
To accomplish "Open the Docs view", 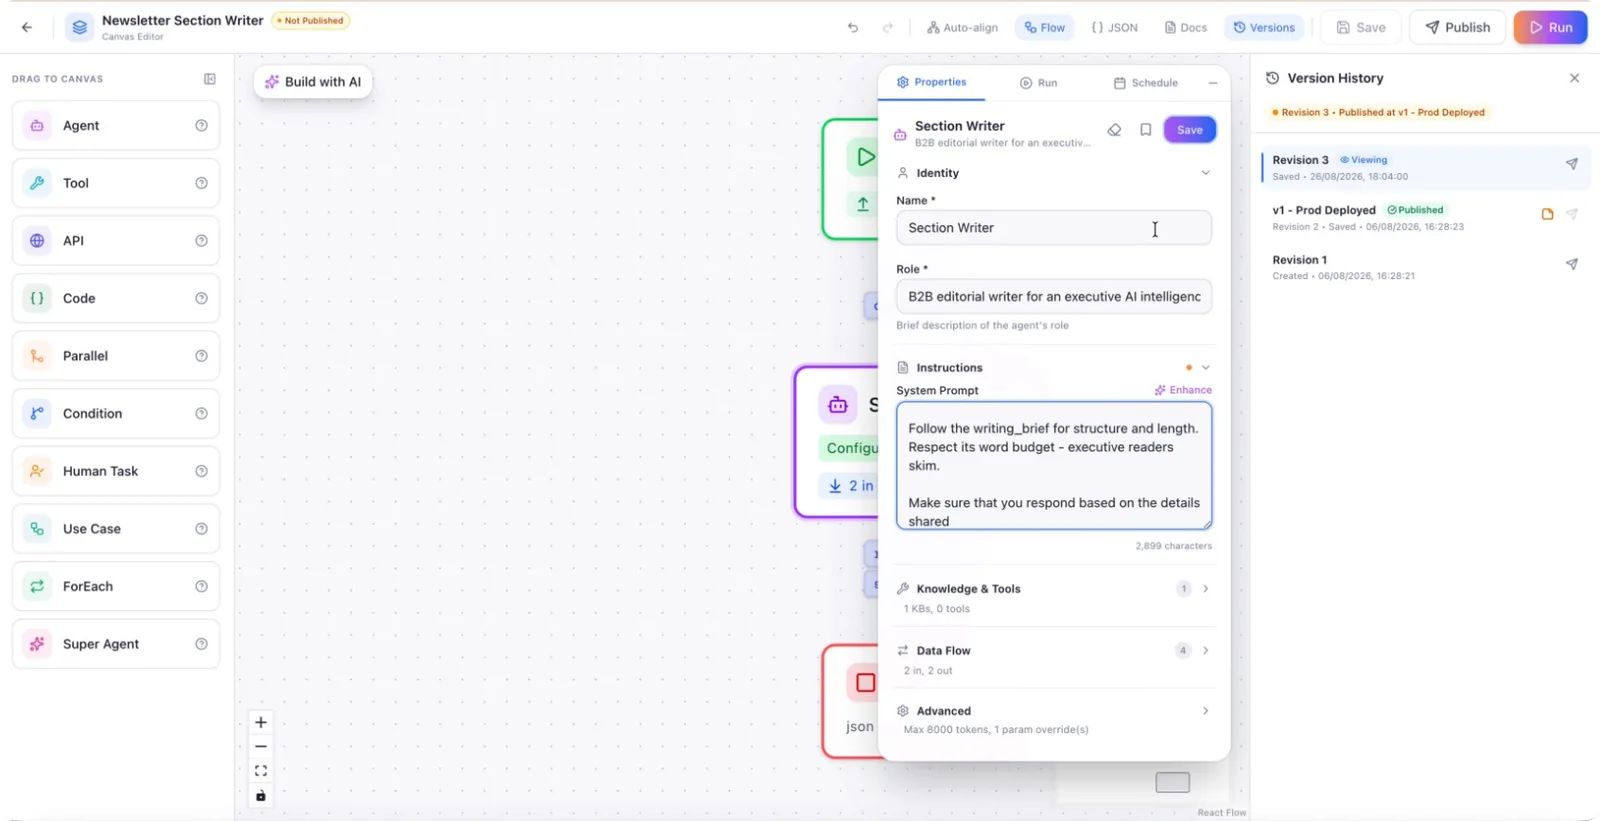I will pyautogui.click(x=1186, y=28).
